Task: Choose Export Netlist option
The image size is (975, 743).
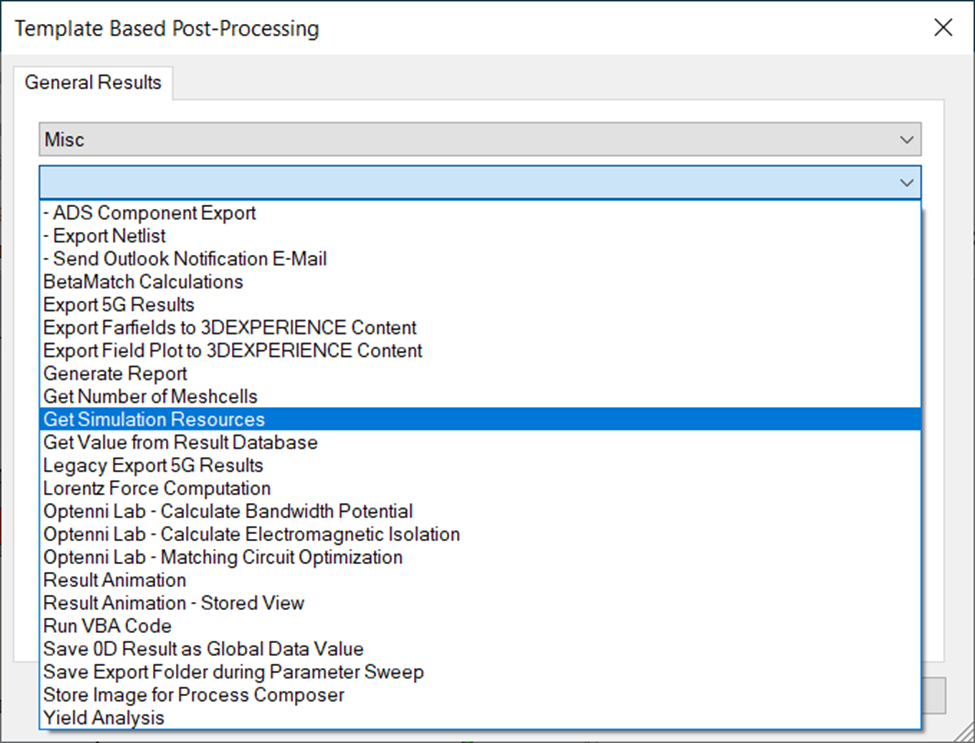Action: pos(480,236)
